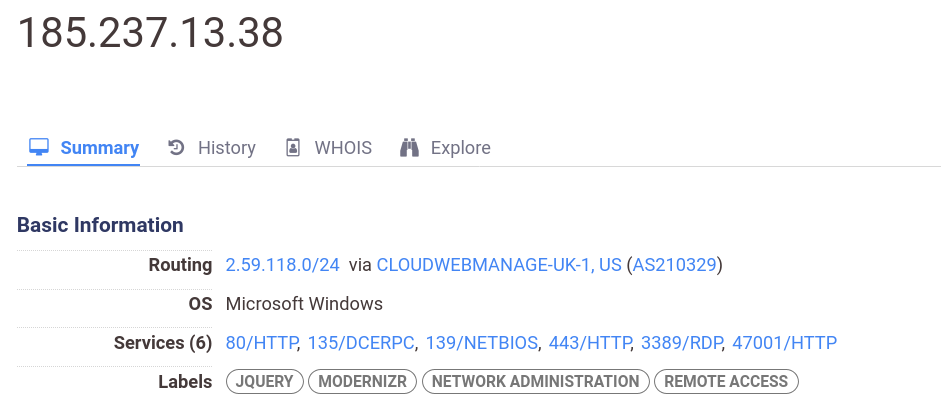Open the 443/HTTP service link
The image size is (941, 409).
pyautogui.click(x=589, y=343)
